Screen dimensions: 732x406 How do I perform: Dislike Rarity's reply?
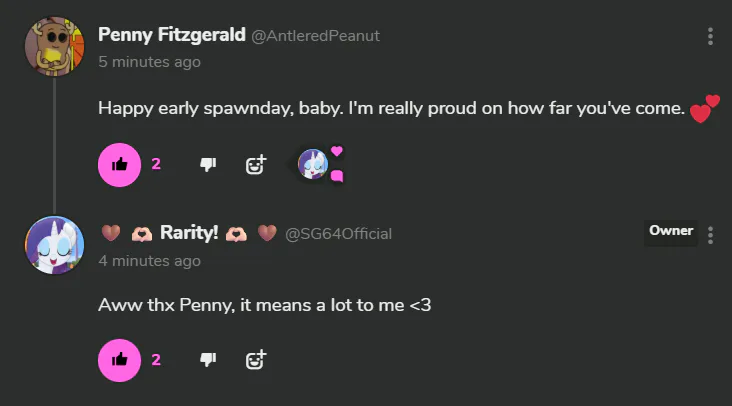pyautogui.click(x=208, y=359)
